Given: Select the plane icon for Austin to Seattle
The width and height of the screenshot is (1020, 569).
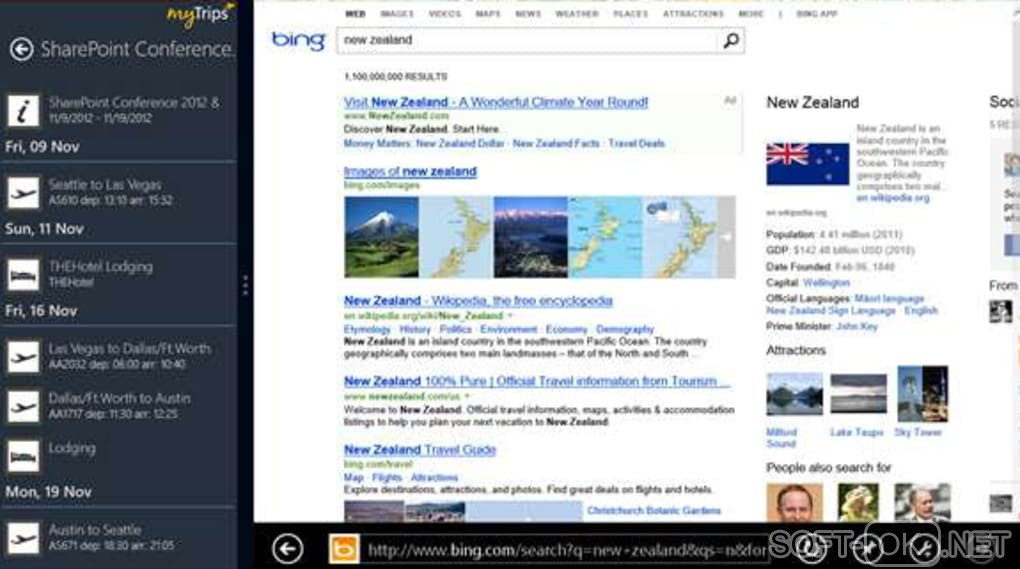Looking at the screenshot, I should point(23,538).
